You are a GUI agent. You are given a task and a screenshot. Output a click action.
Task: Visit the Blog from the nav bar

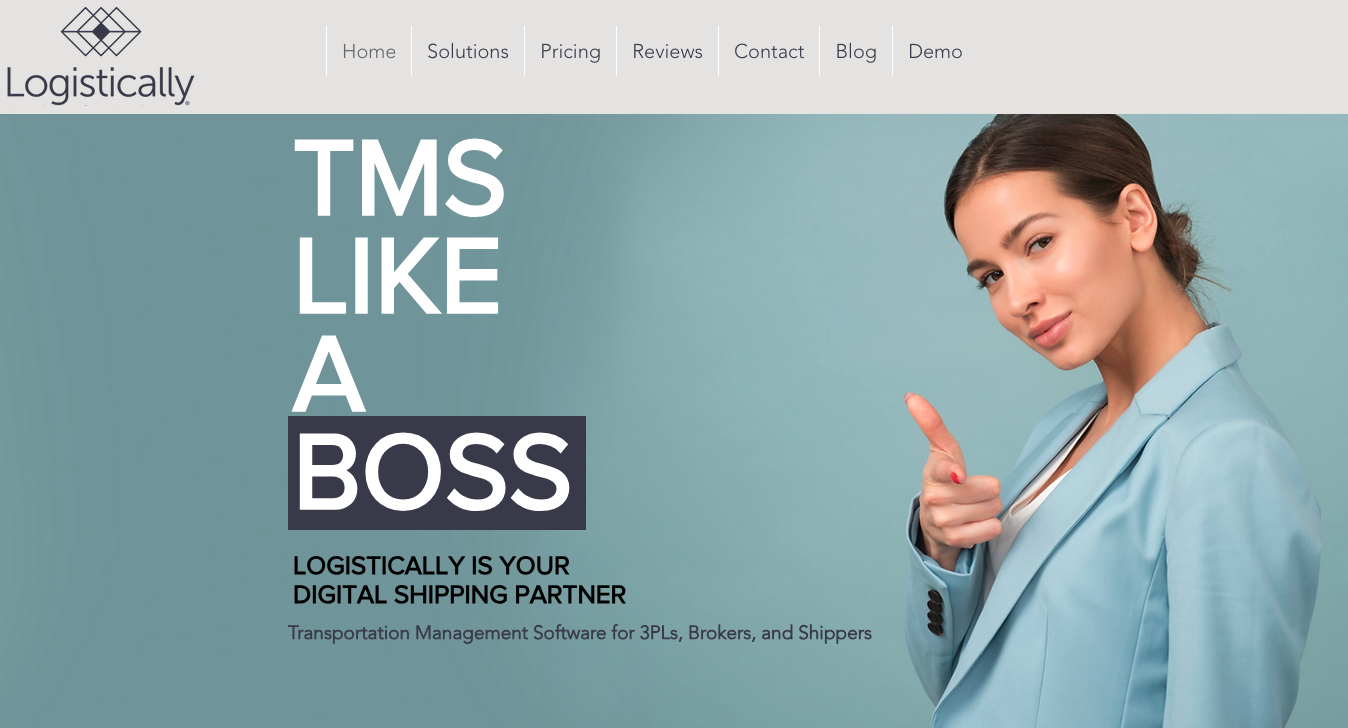point(856,51)
